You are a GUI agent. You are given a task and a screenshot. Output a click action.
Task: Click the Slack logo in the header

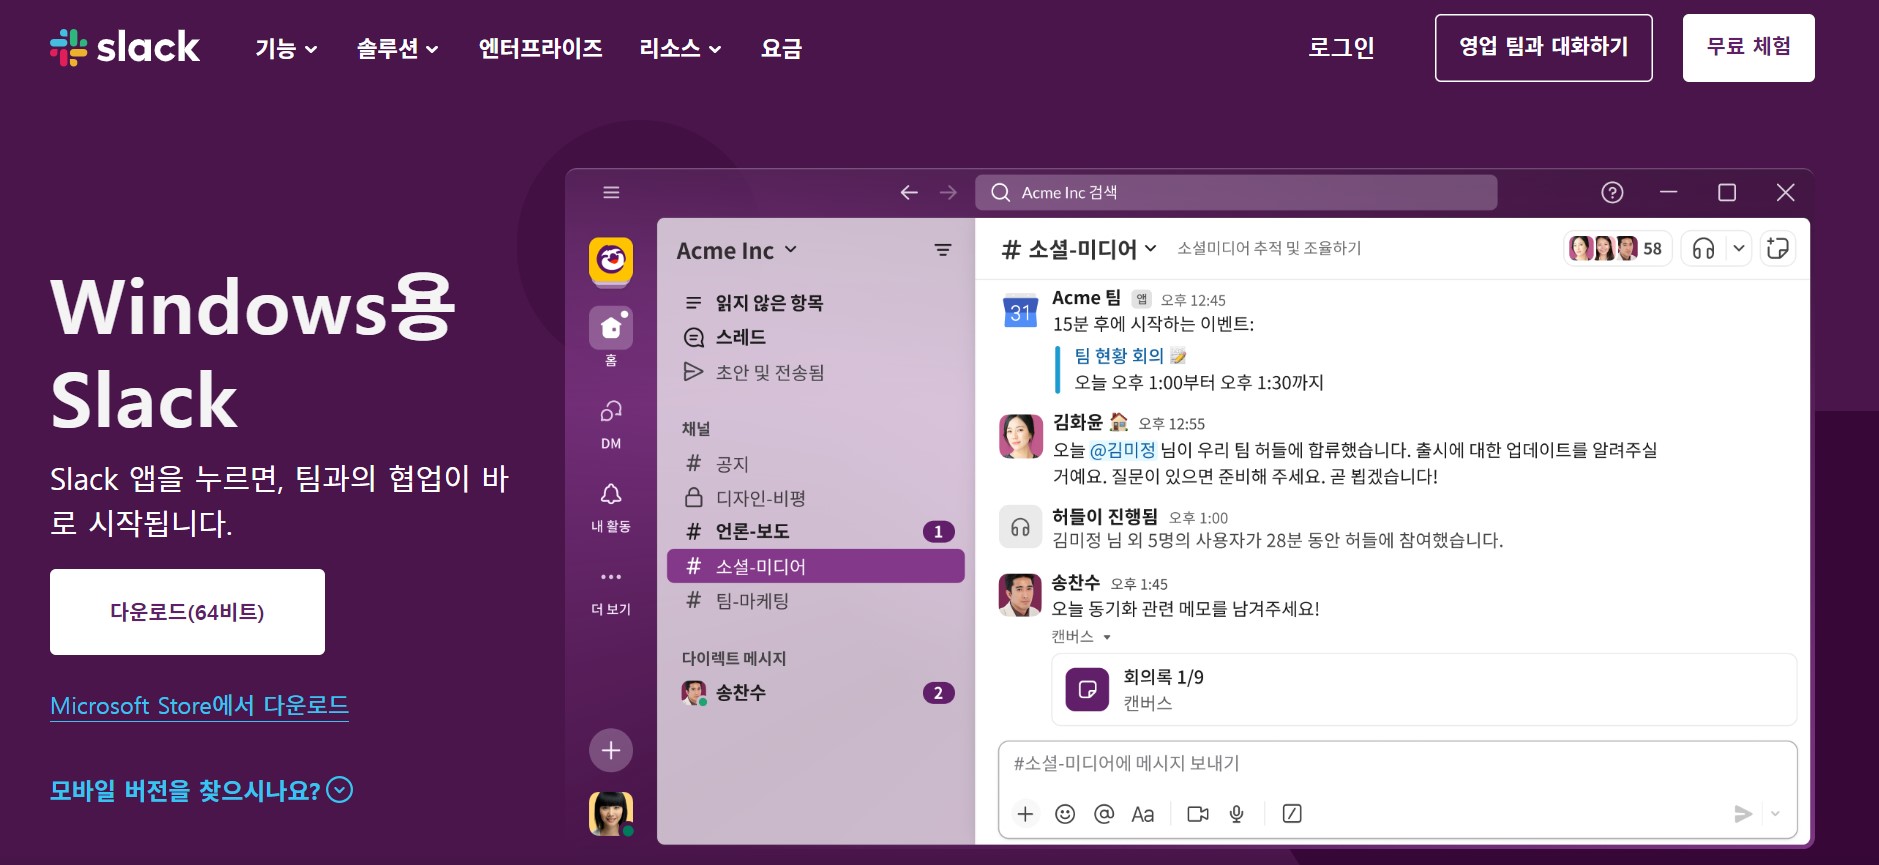click(125, 47)
